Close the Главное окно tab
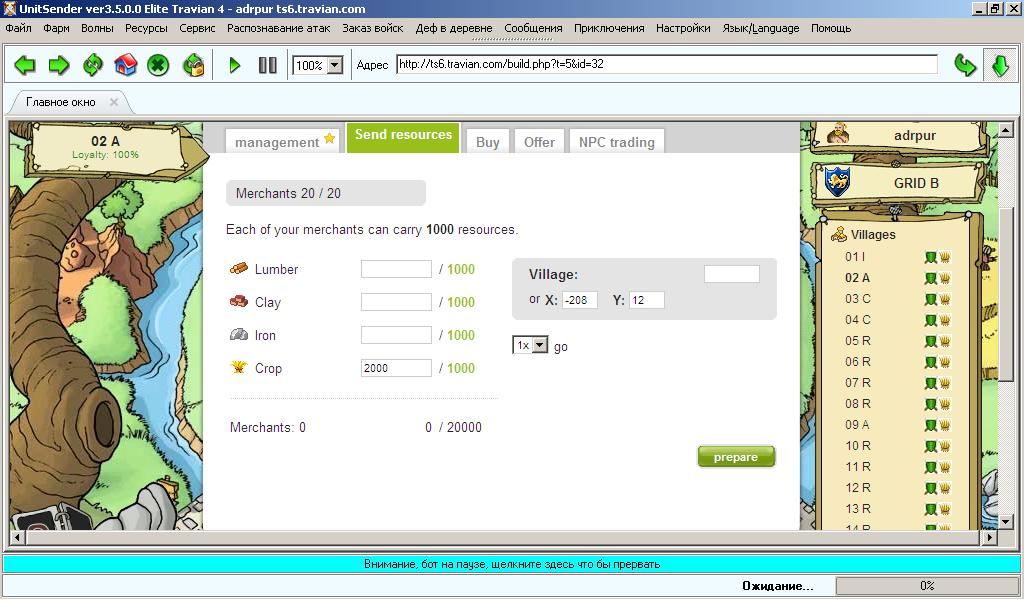This screenshot has width=1024, height=600. [114, 102]
